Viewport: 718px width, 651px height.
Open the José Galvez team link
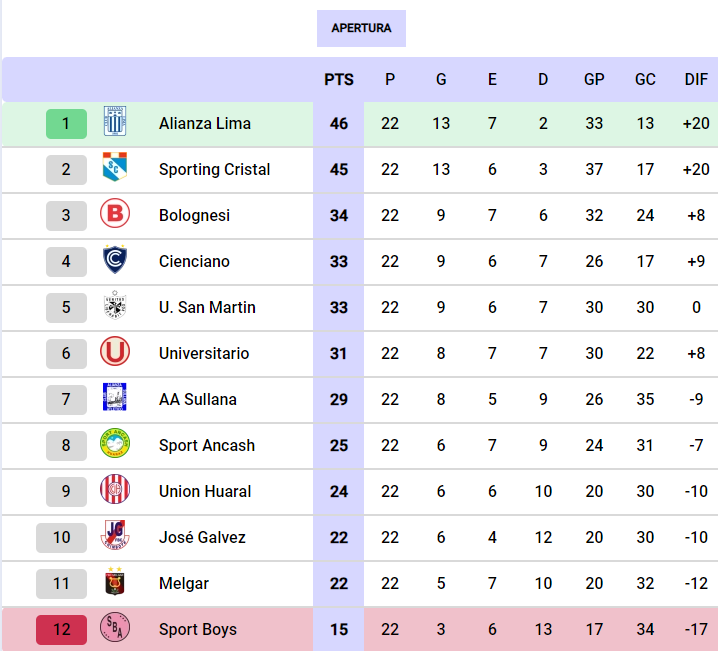click(202, 538)
